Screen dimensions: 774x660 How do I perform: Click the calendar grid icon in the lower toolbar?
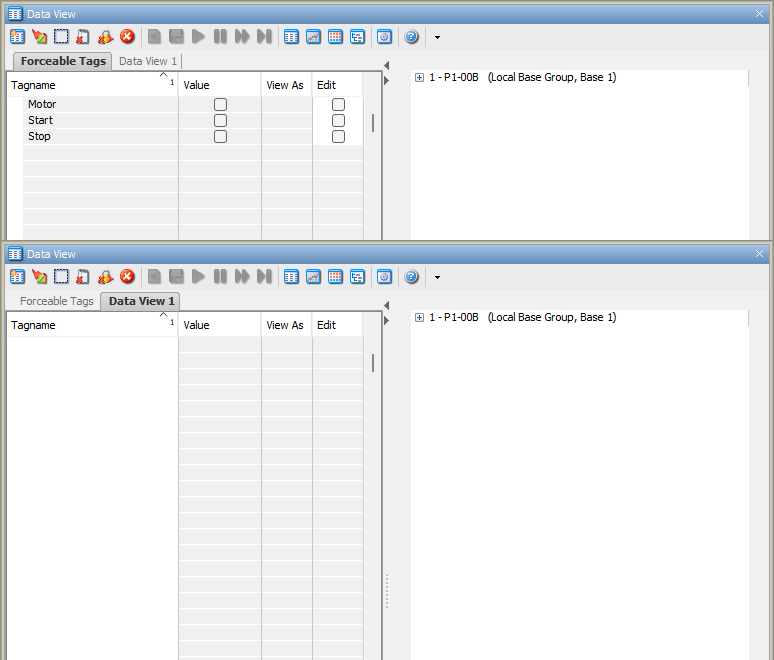point(335,277)
